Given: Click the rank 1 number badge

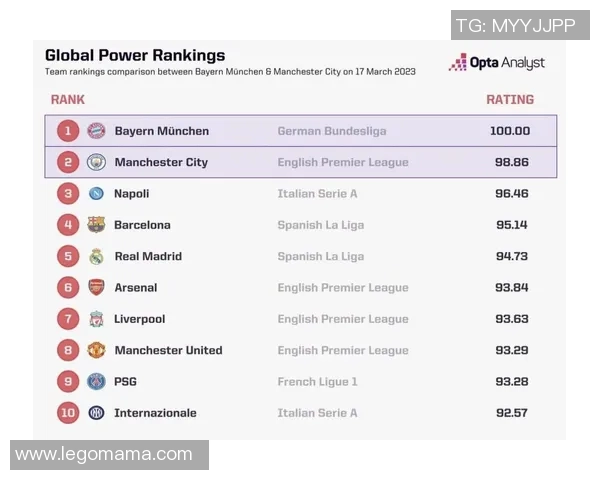Looking at the screenshot, I should 68,131.
